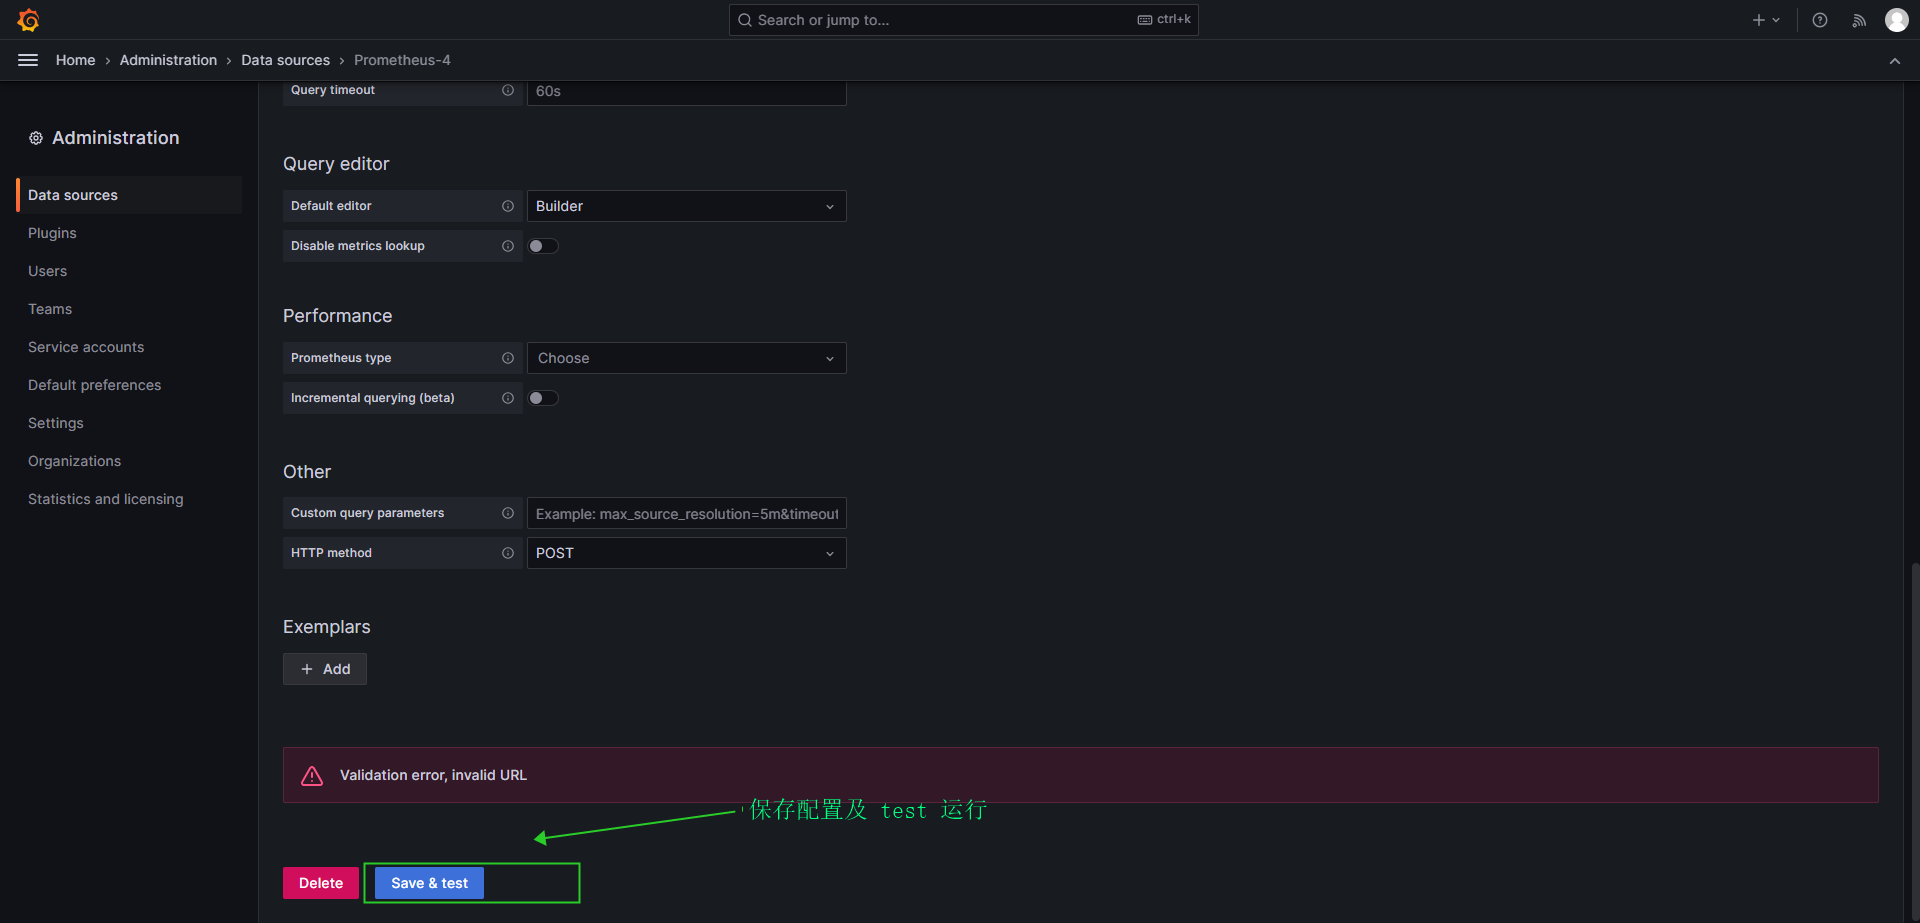This screenshot has height=923, width=1920.
Task: Open the hamburger navigation menu
Action: (x=28, y=60)
